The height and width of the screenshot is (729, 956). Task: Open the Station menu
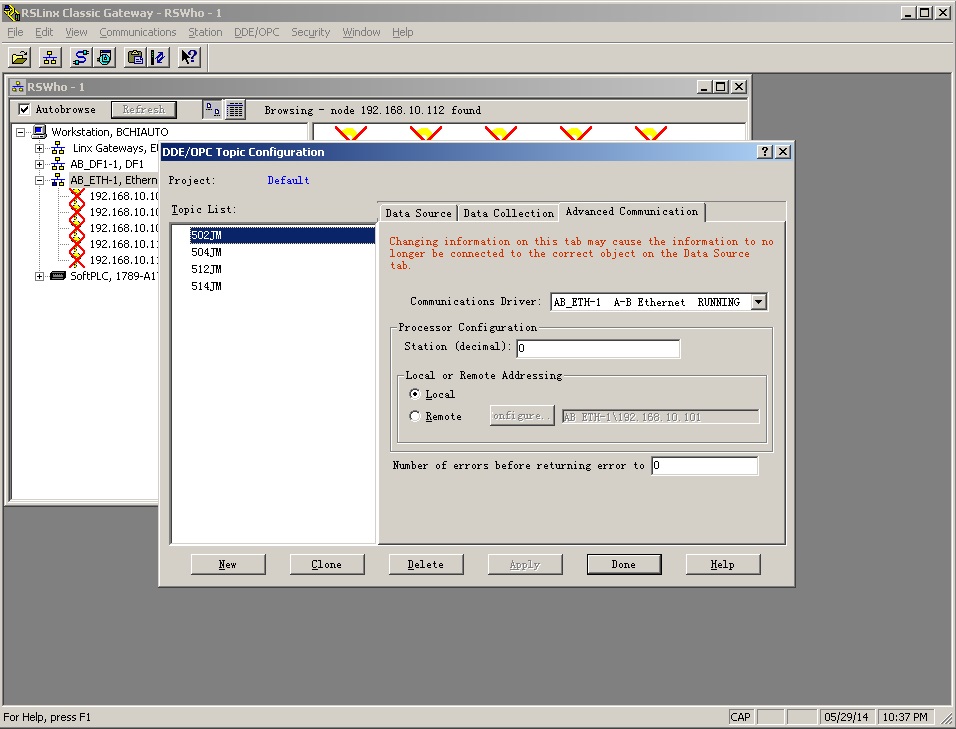coord(205,32)
